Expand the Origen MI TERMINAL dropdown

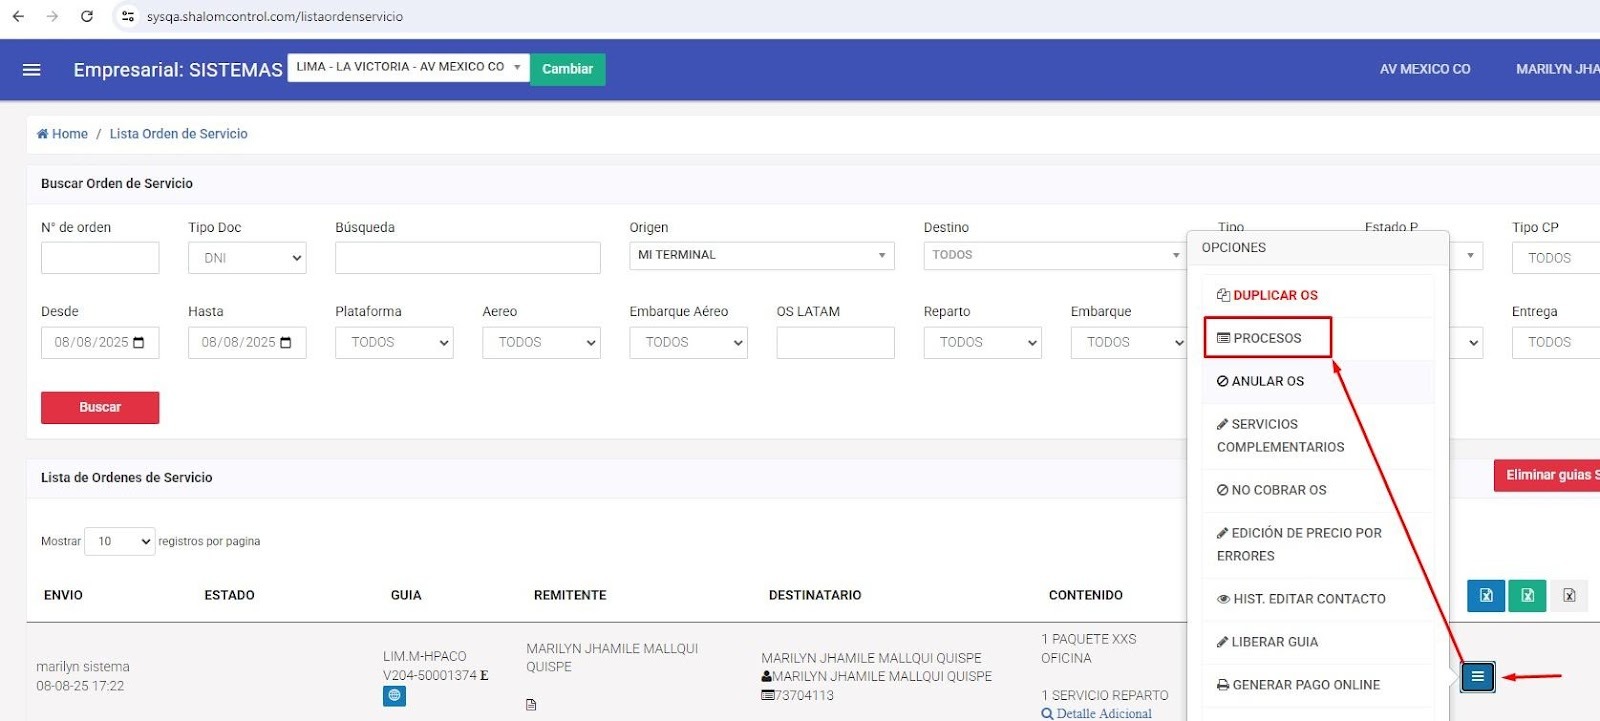click(x=761, y=255)
